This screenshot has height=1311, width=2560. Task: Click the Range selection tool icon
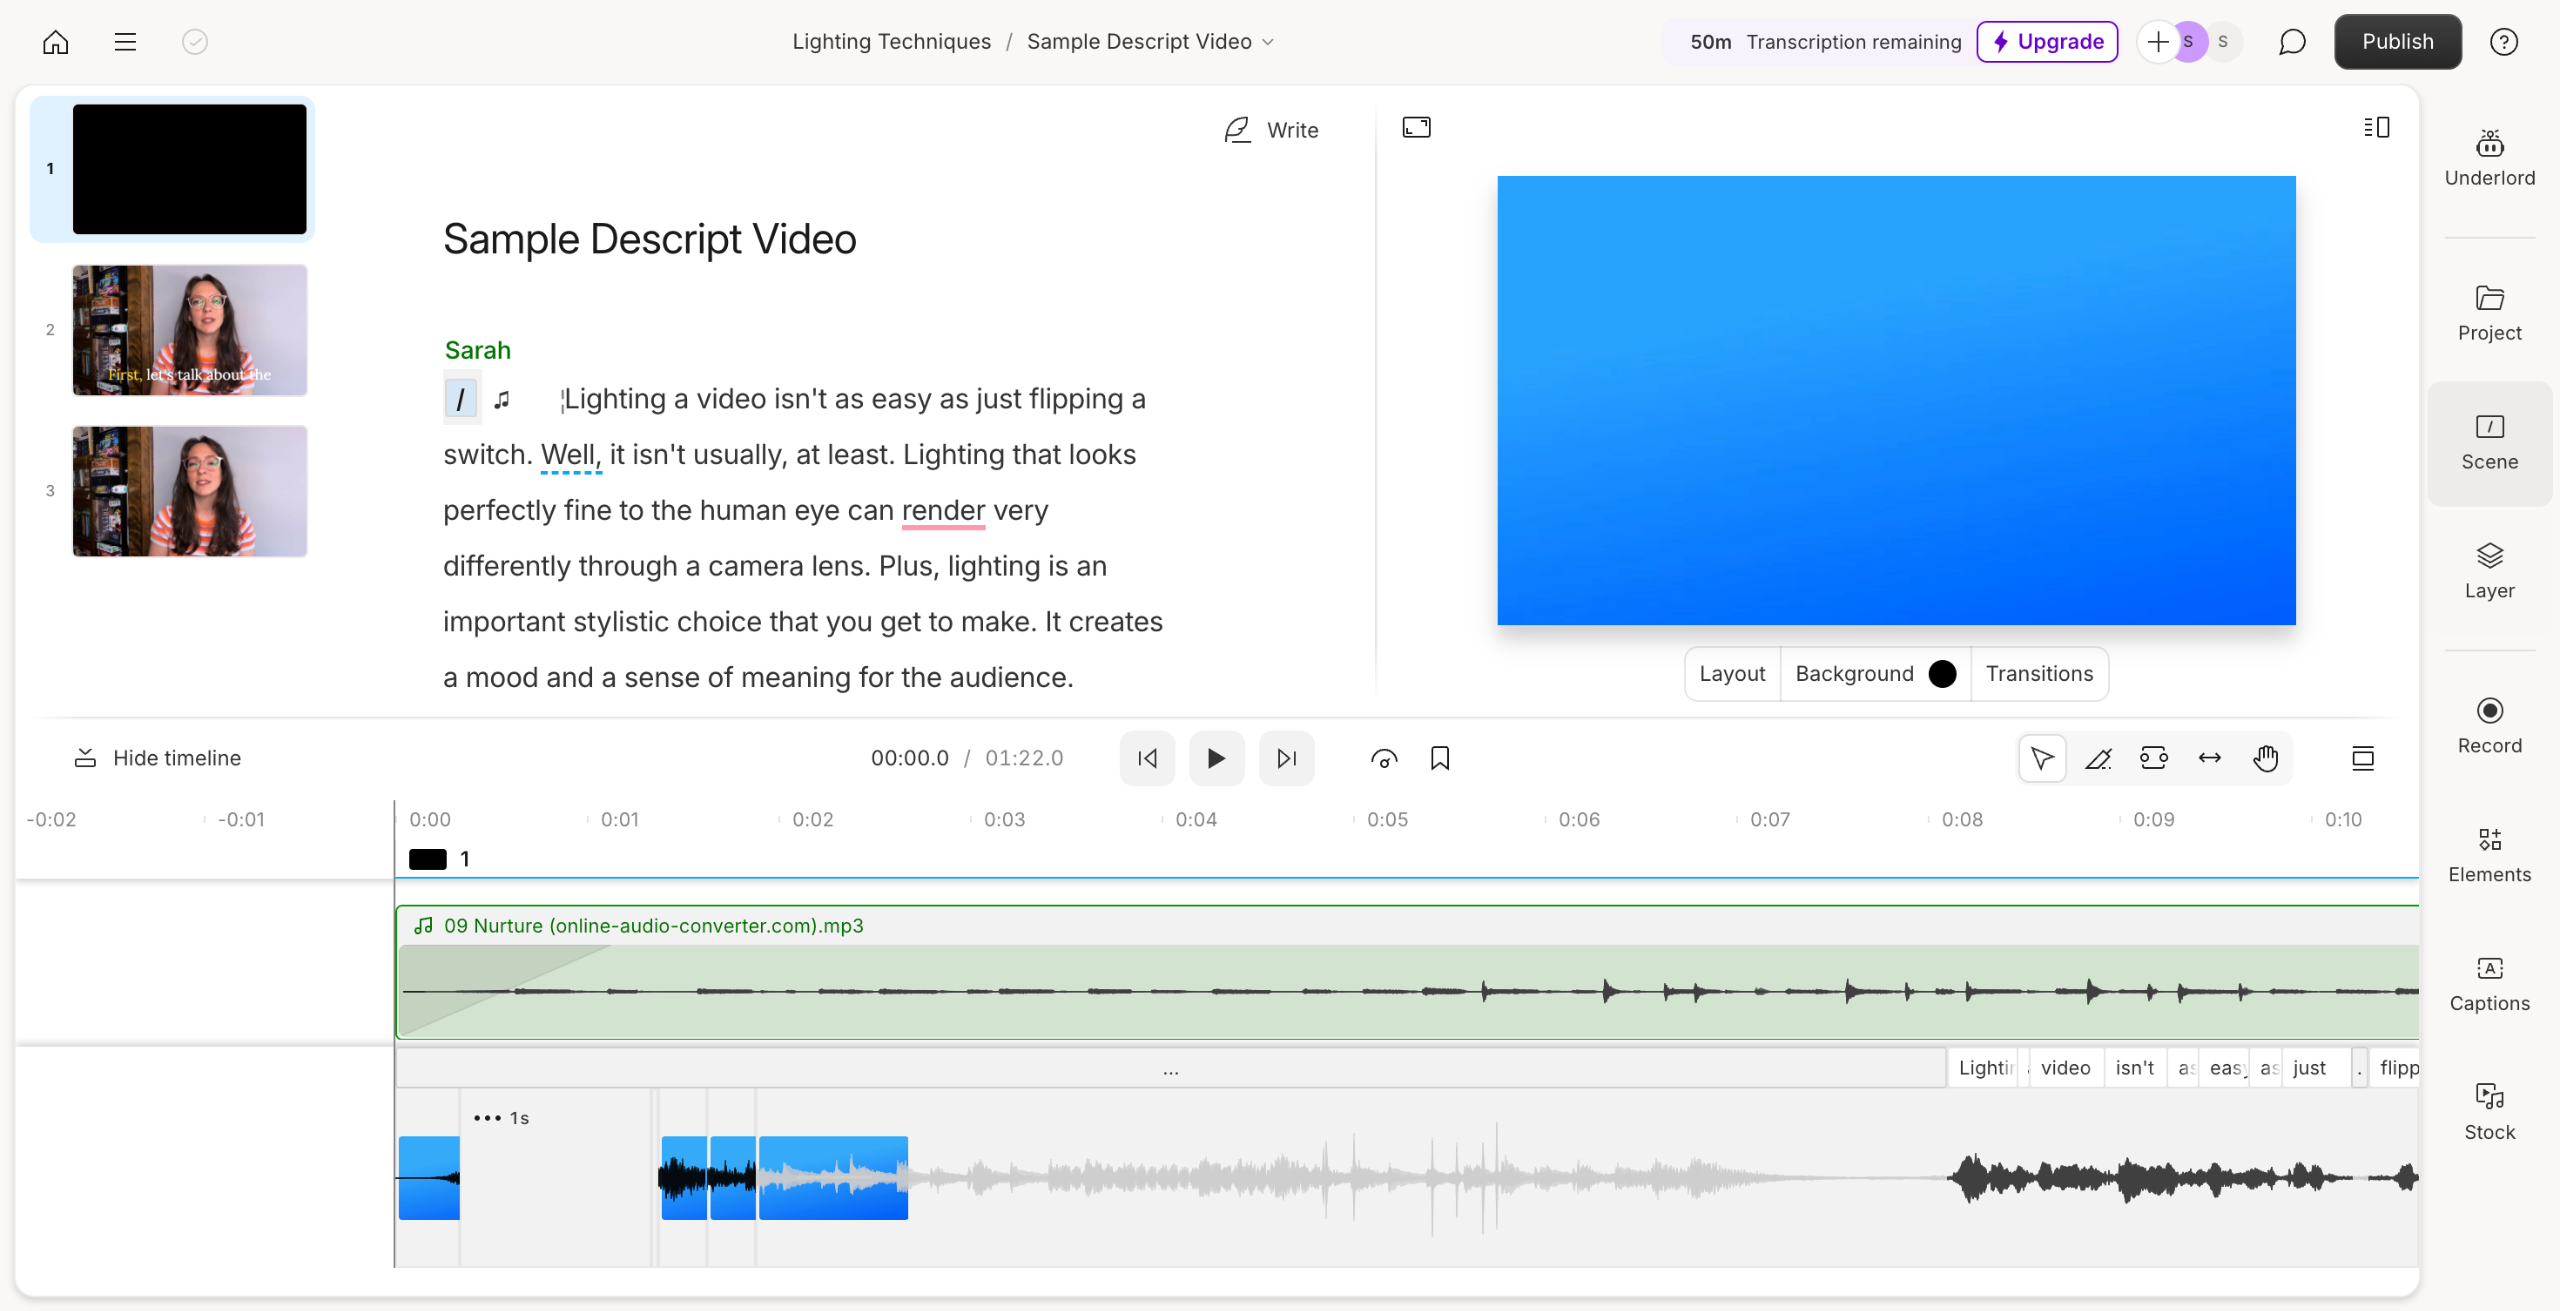click(x=2153, y=758)
